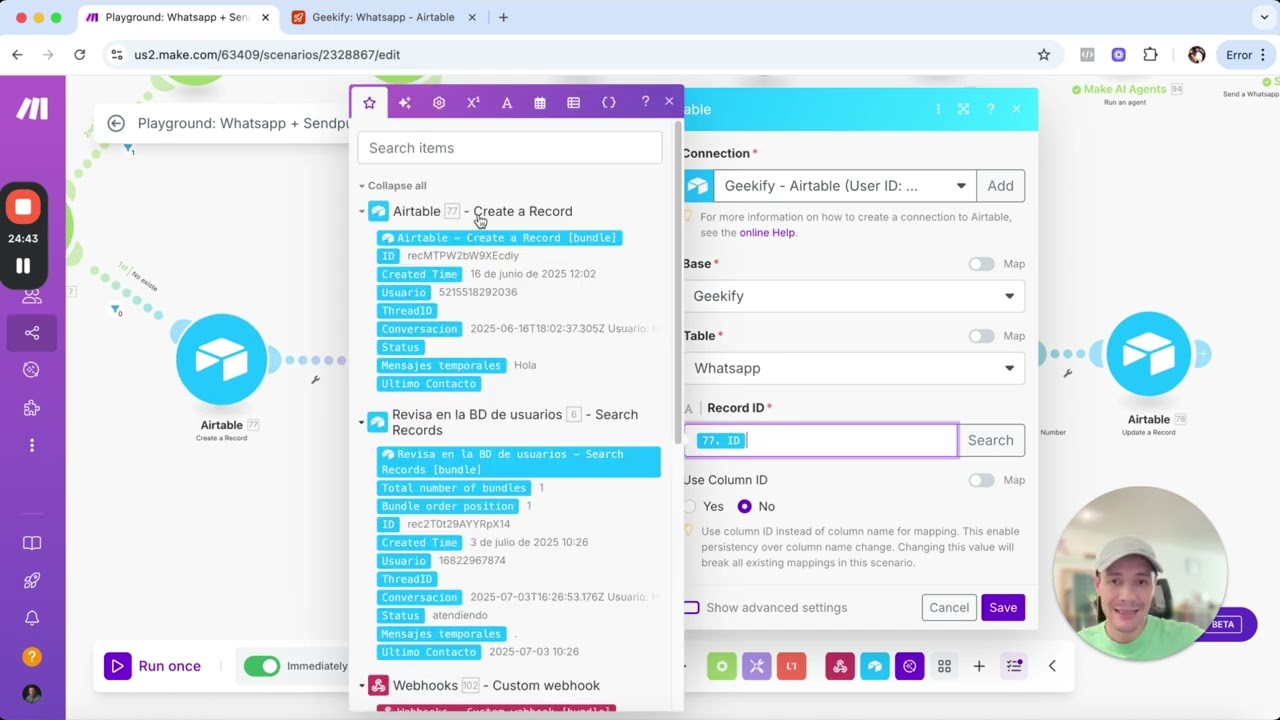
Task: Collapse Airtable Create a Record group
Action: tap(362, 212)
